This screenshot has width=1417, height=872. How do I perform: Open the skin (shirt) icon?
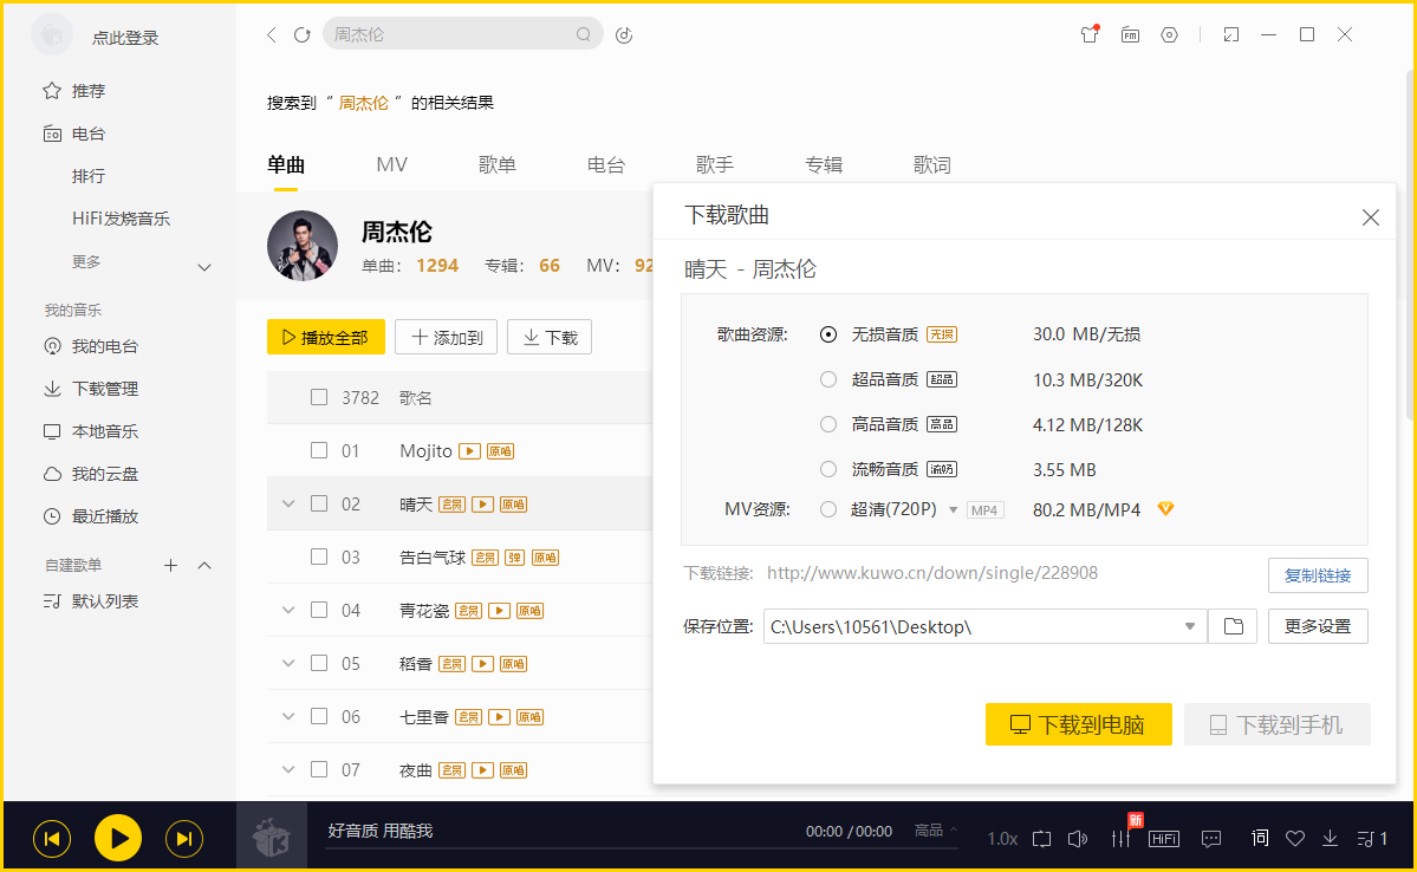[x=1090, y=34]
